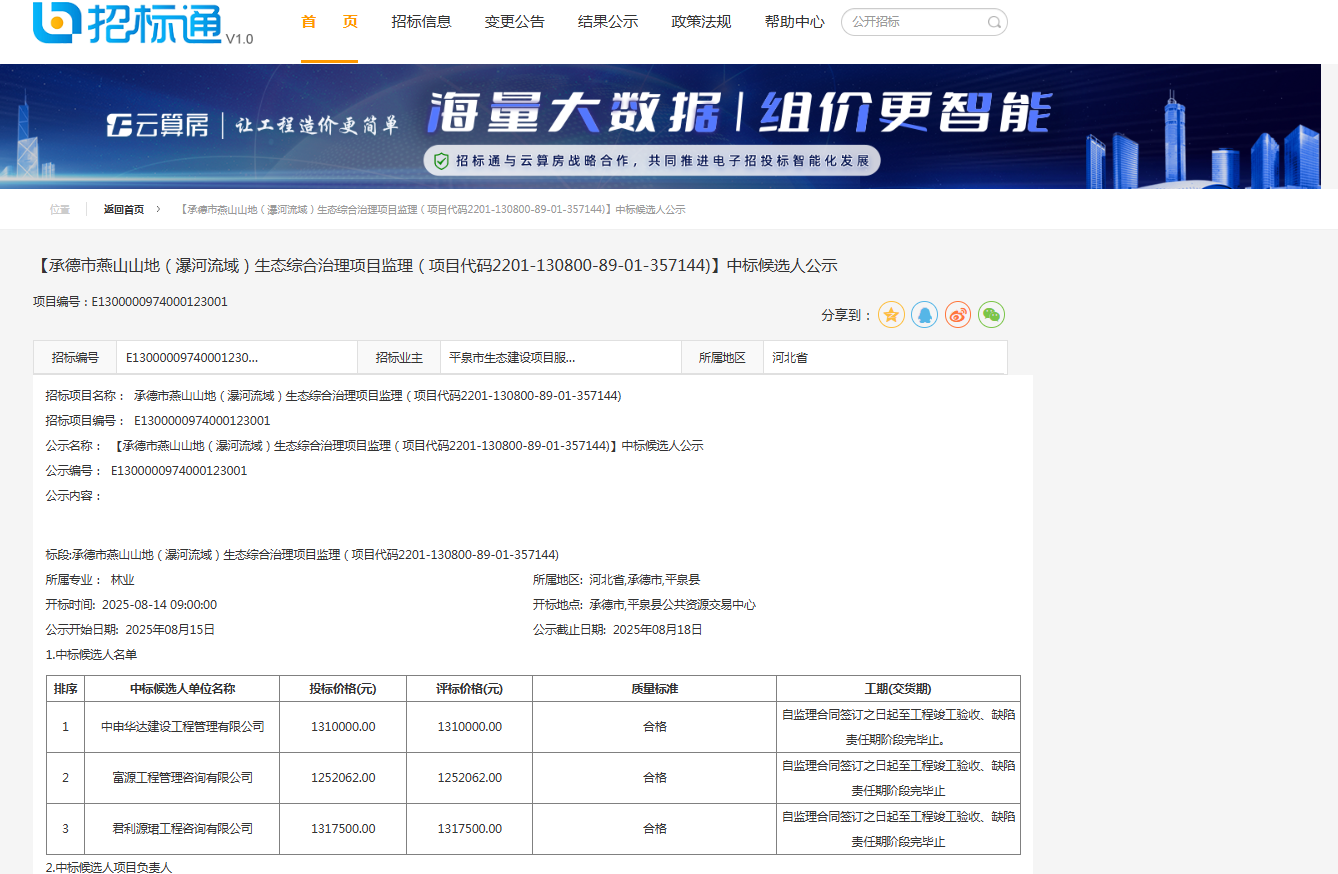Click 返回首页 breadcrumb link
1338x874 pixels.
click(x=123, y=210)
